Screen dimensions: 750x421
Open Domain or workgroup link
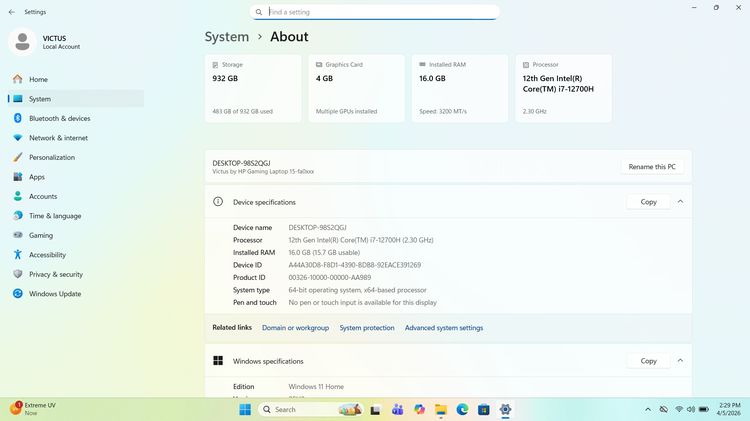pos(295,328)
